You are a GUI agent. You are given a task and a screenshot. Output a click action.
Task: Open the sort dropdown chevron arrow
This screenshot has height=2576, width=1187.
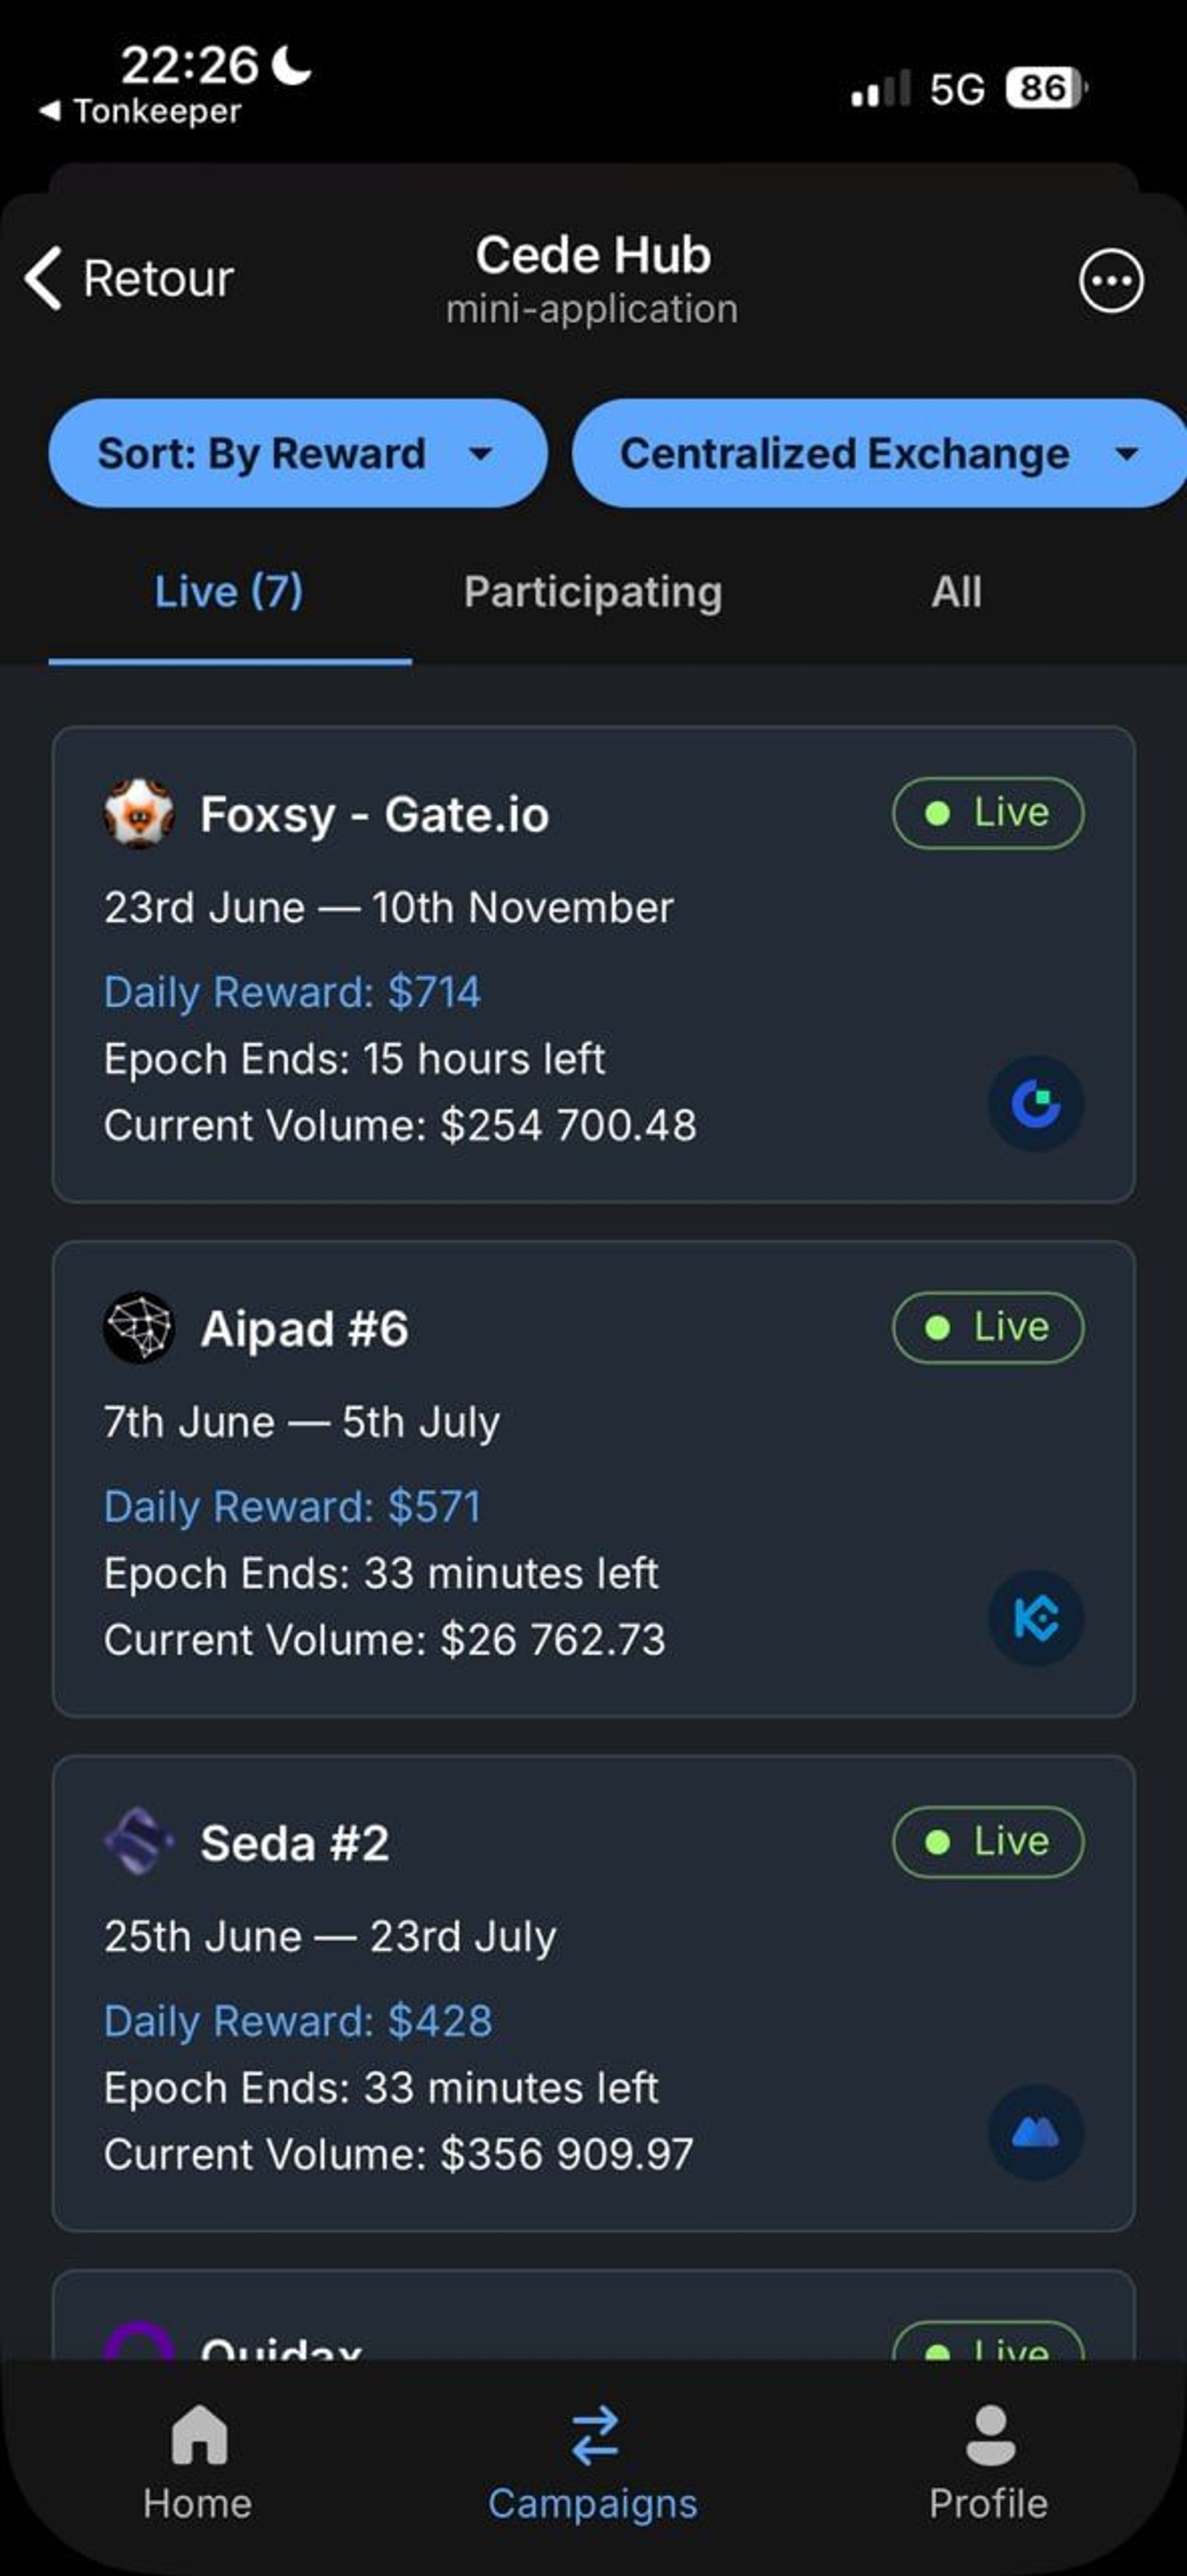pos(484,456)
